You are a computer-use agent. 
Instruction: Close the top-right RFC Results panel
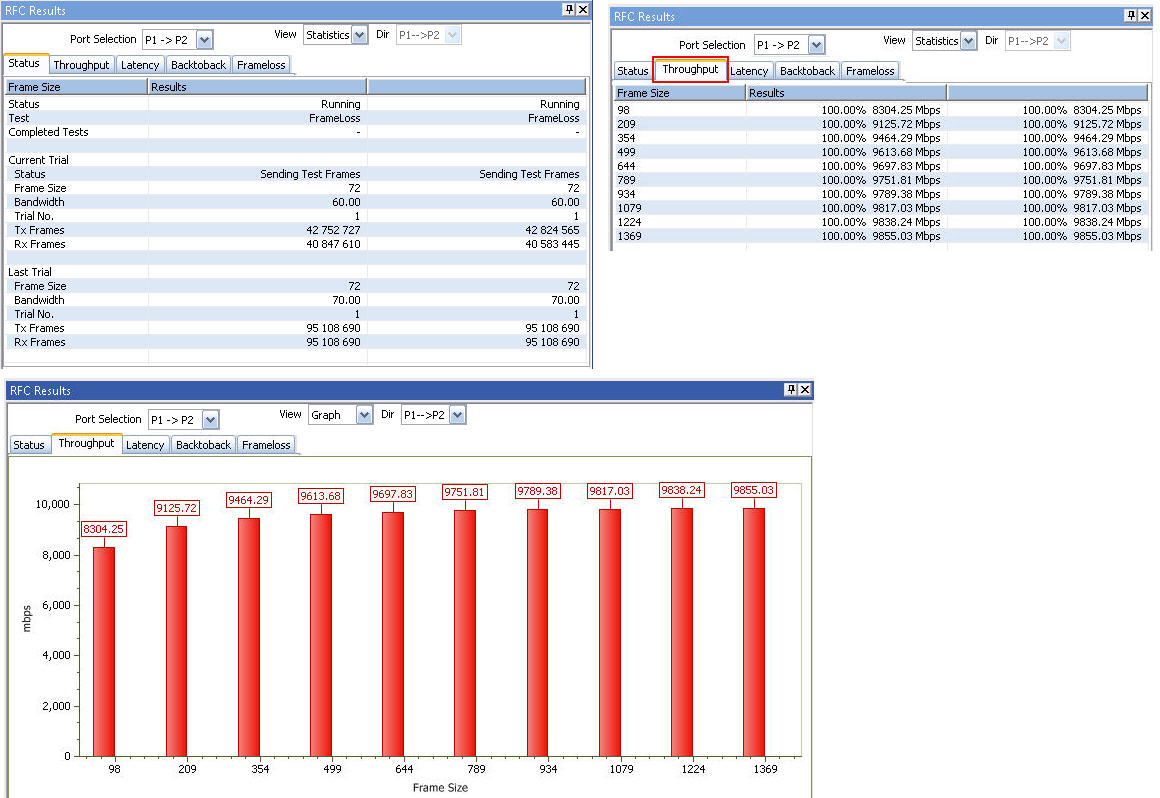(1145, 16)
